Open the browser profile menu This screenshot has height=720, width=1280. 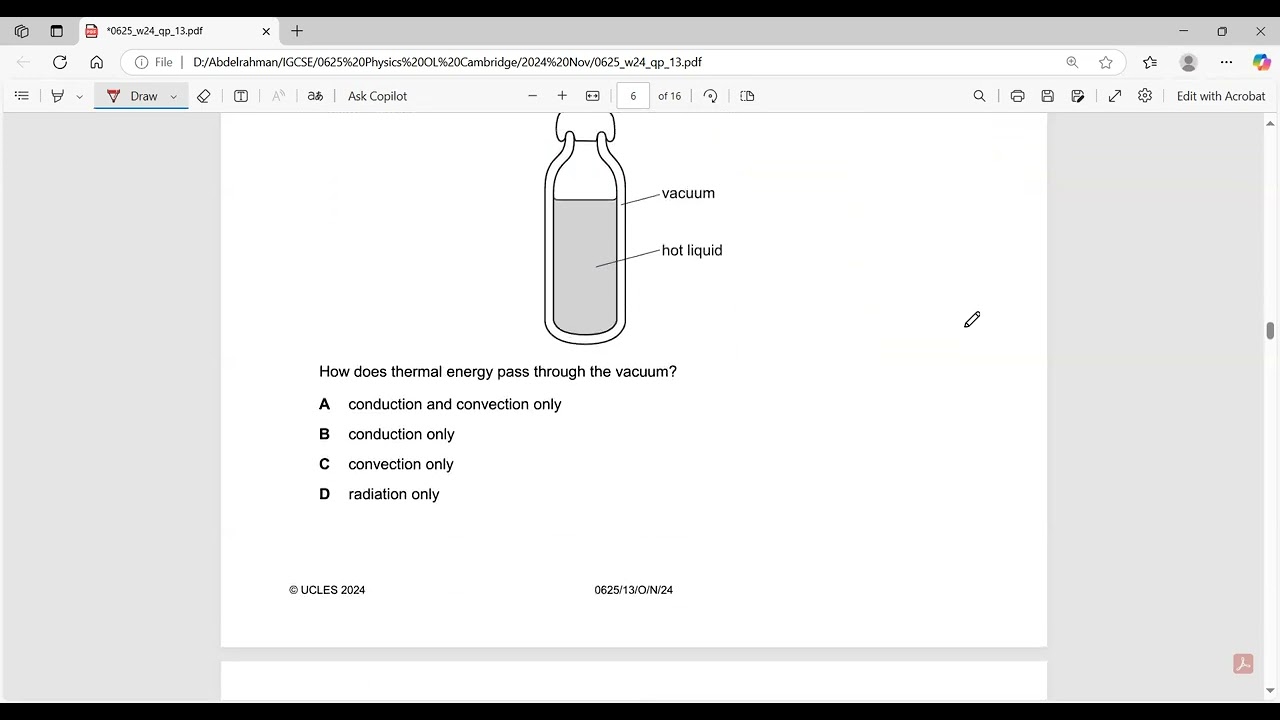click(x=1188, y=62)
